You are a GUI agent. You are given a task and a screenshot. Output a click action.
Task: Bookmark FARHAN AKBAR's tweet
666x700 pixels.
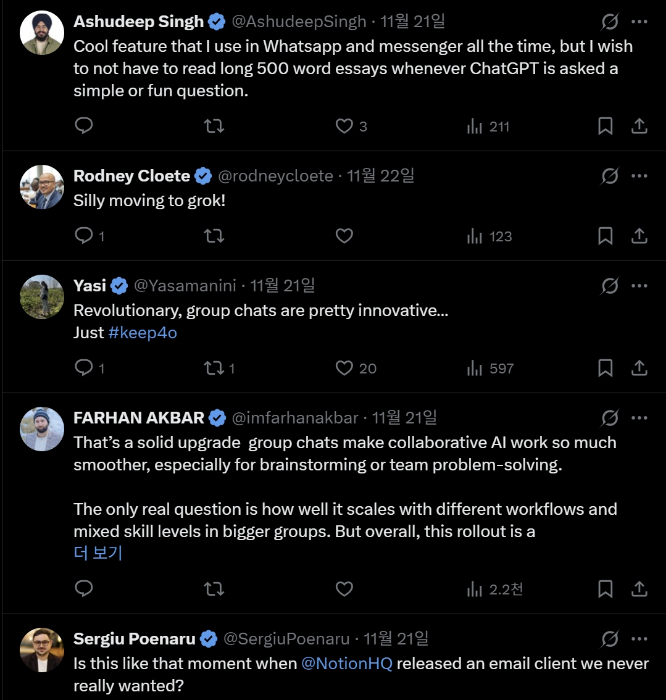tap(605, 589)
